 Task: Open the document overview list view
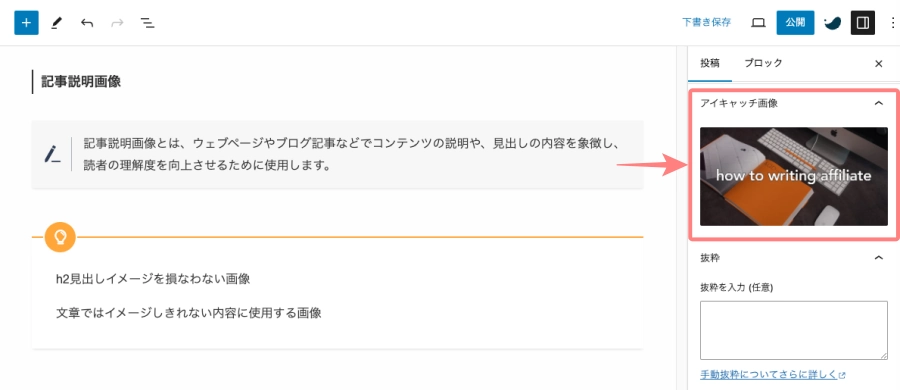coord(148,23)
